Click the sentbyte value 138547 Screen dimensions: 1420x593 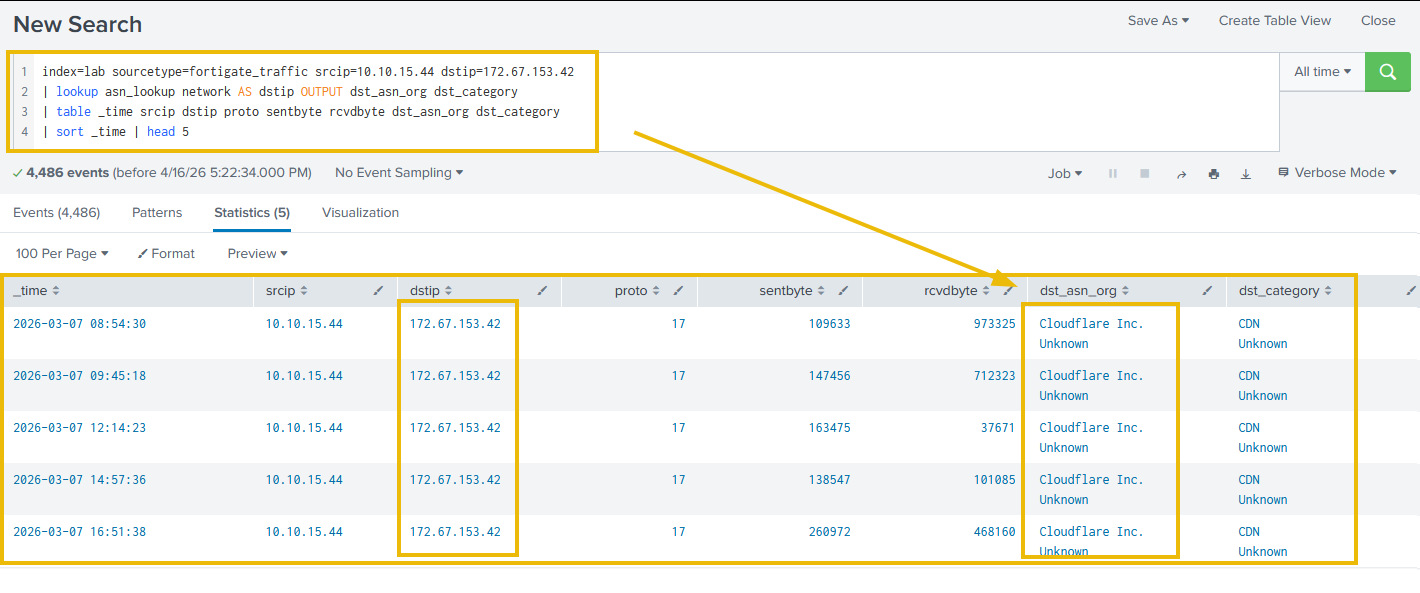tap(829, 480)
